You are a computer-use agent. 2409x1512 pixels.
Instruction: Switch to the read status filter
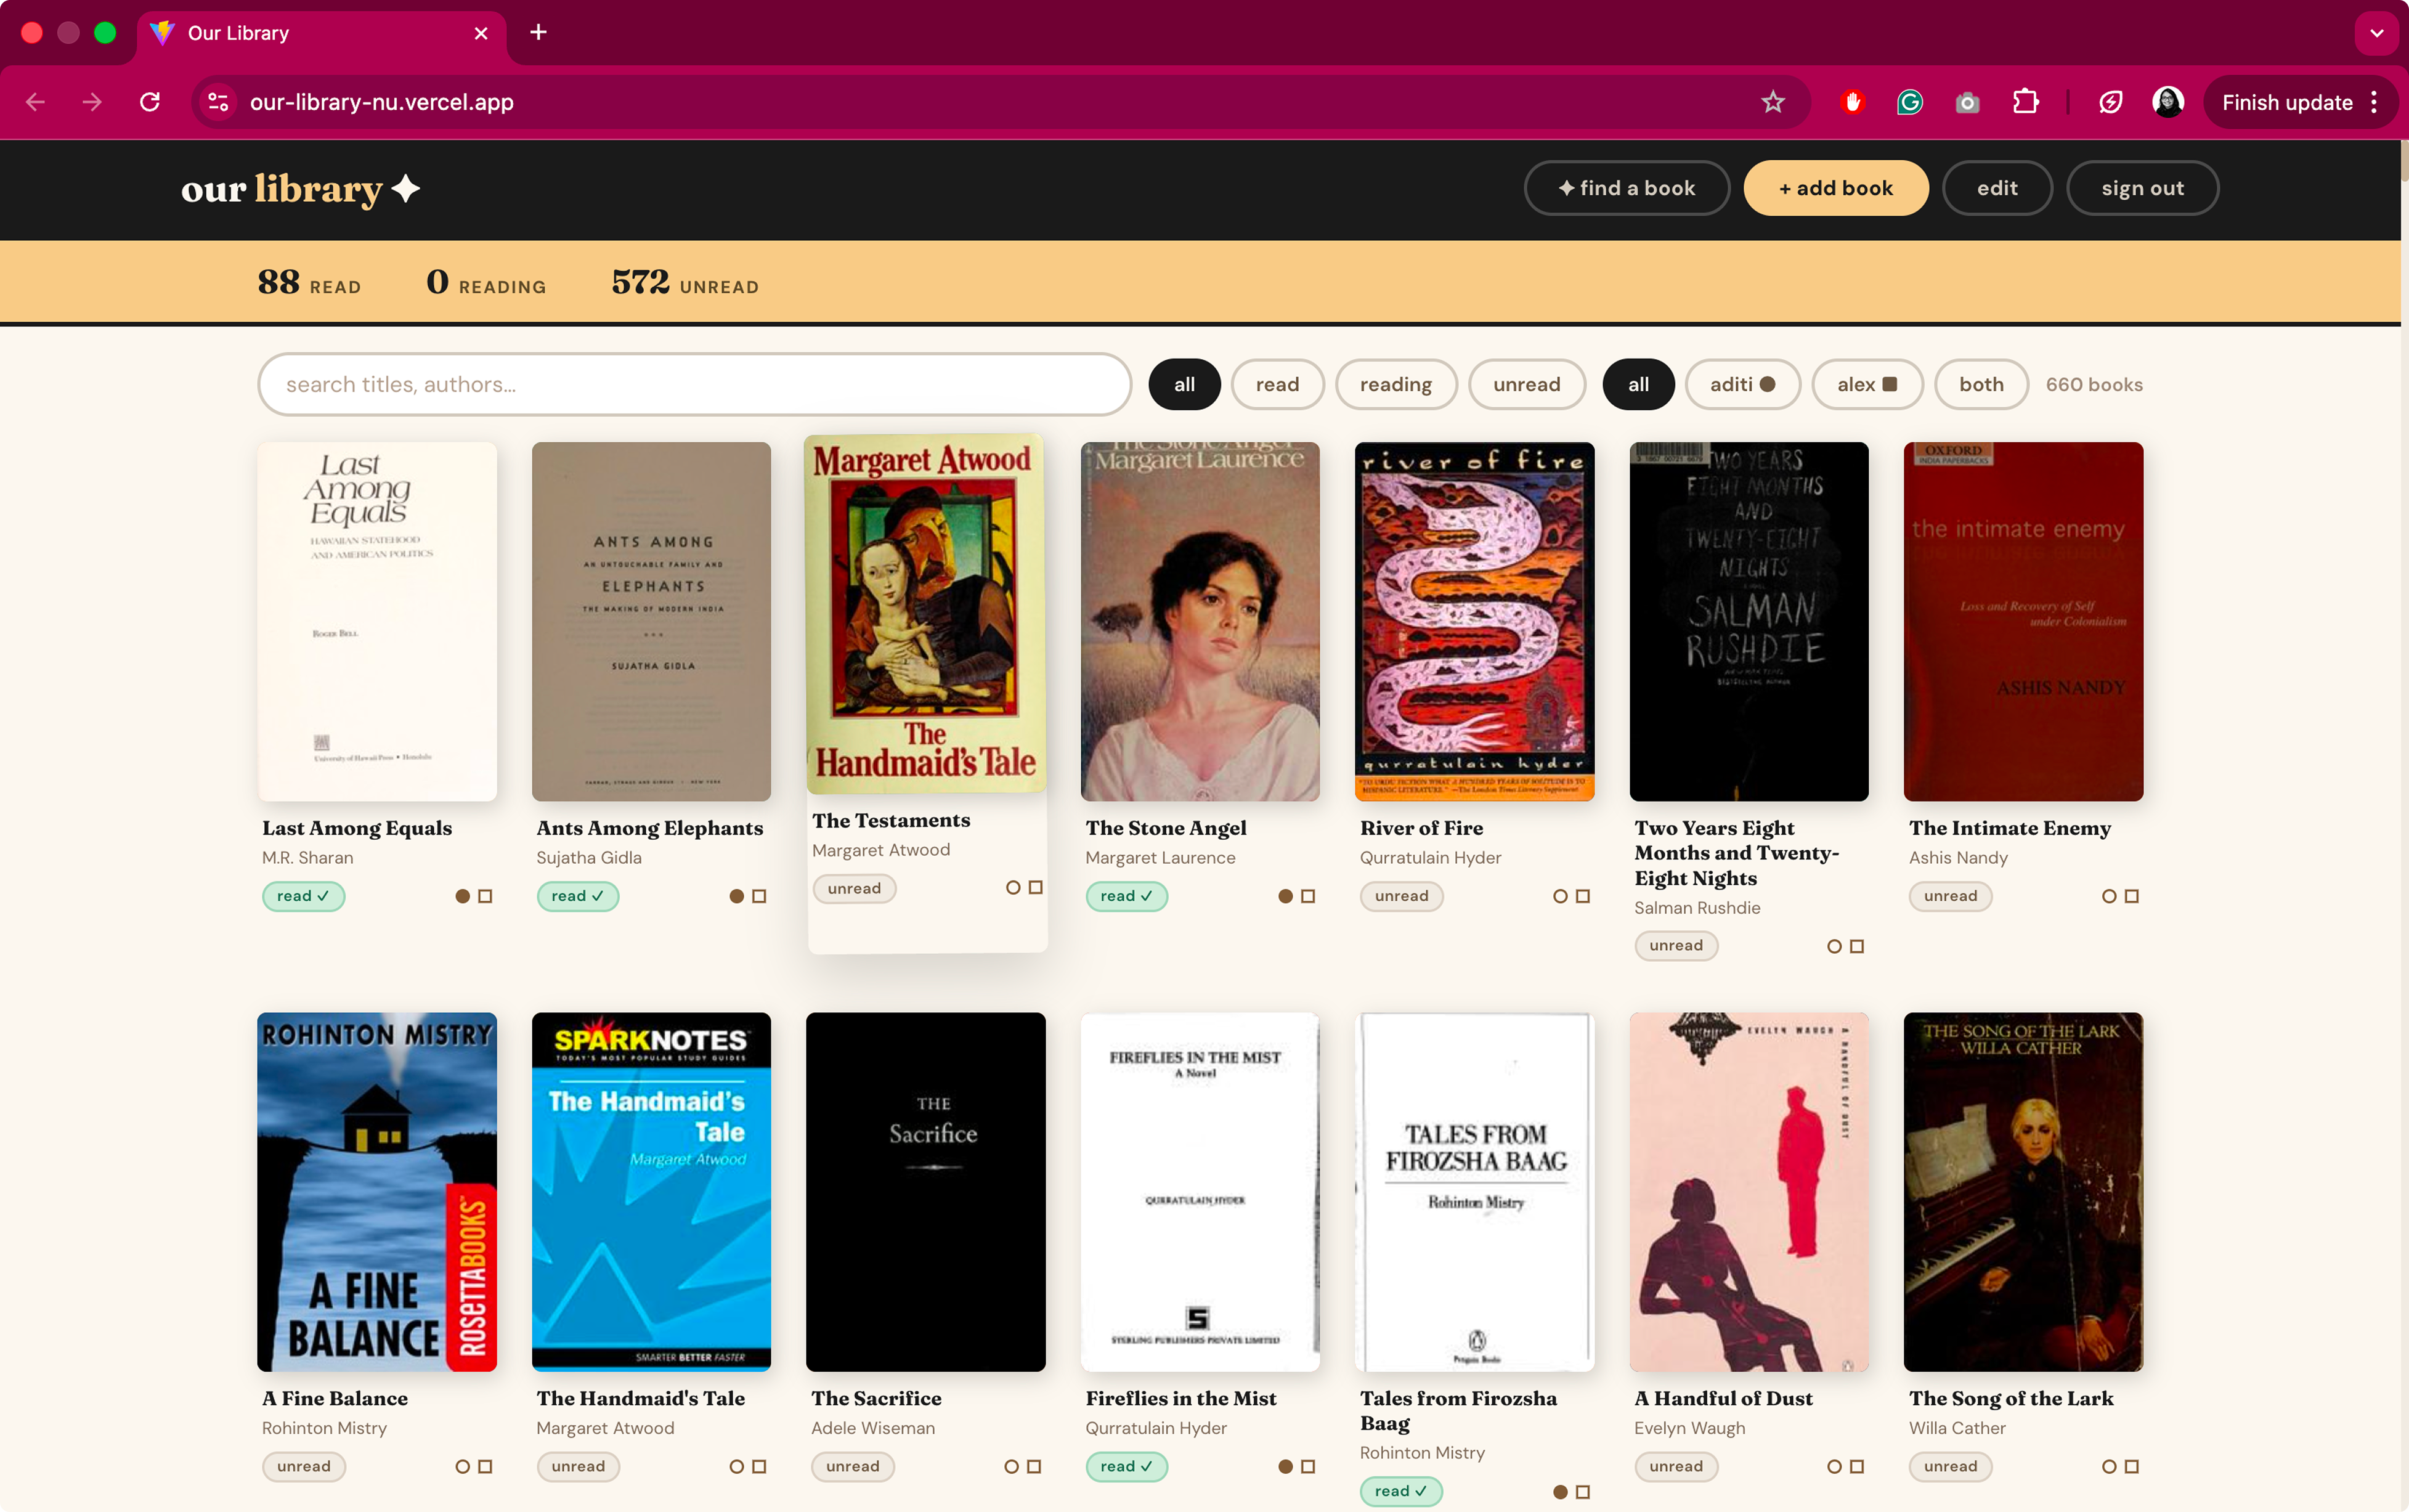[x=1277, y=384]
